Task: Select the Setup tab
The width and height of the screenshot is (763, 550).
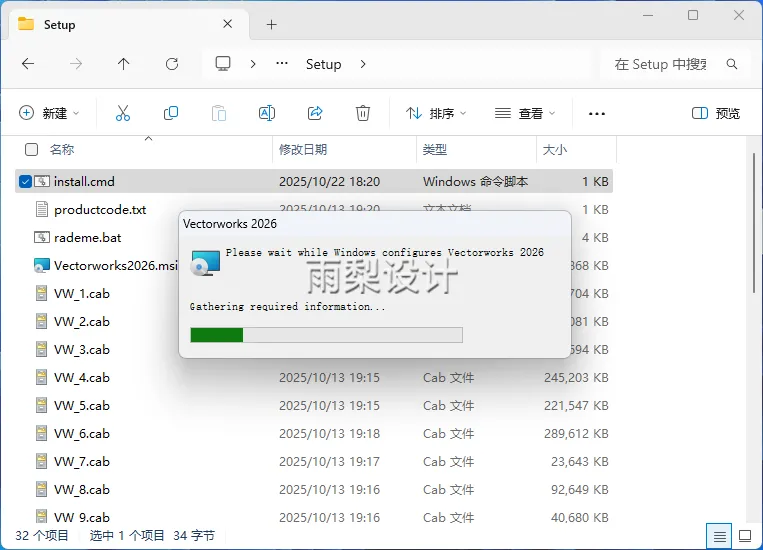Action: pyautogui.click(x=127, y=24)
